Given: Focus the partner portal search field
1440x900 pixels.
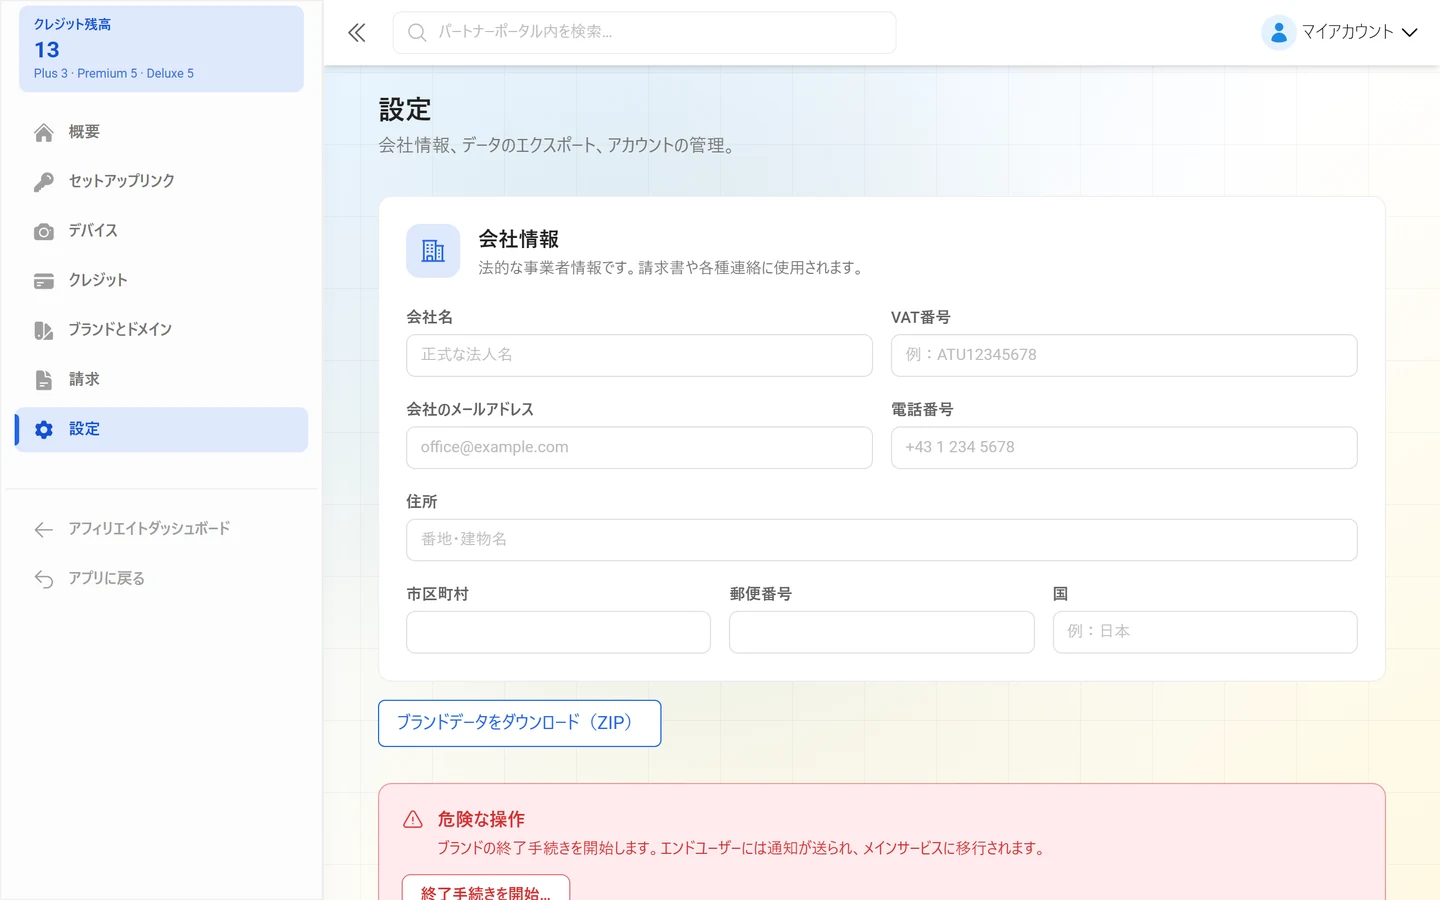Looking at the screenshot, I should point(644,33).
